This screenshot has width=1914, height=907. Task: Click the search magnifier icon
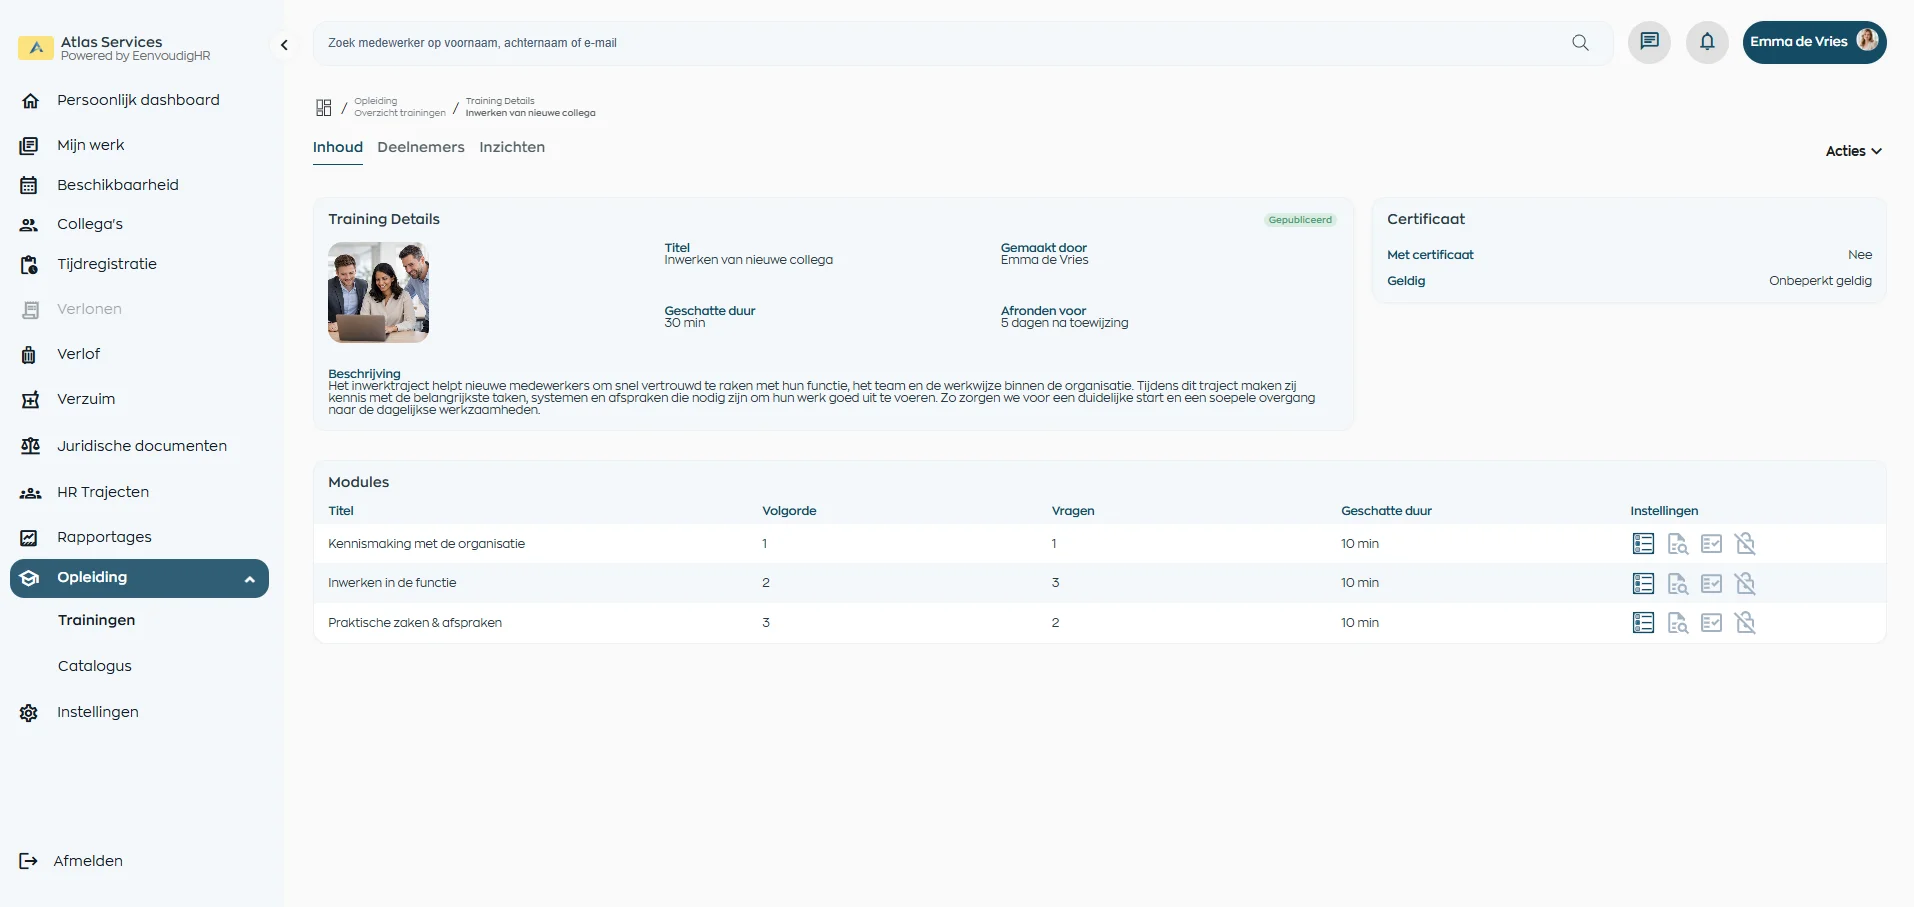tap(1580, 43)
